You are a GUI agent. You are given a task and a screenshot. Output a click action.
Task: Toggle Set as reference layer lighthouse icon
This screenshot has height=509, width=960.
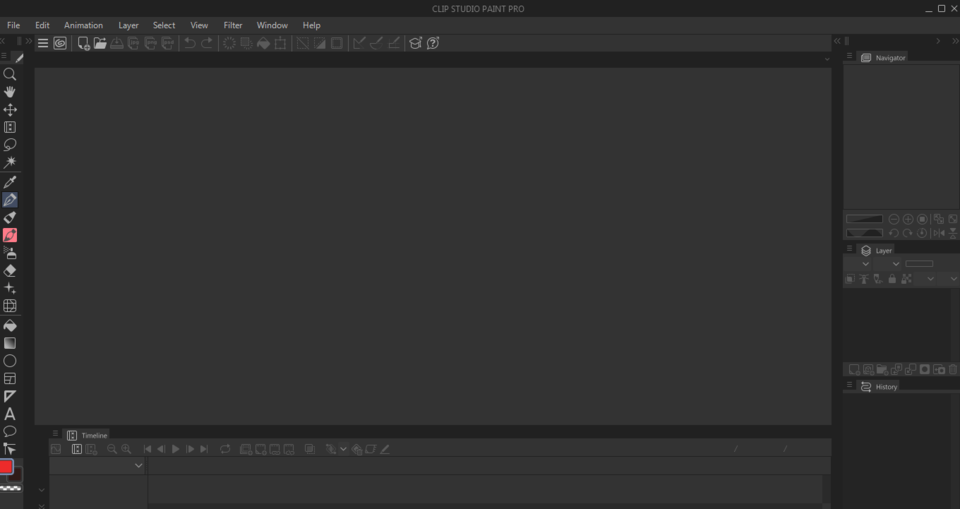pos(863,279)
